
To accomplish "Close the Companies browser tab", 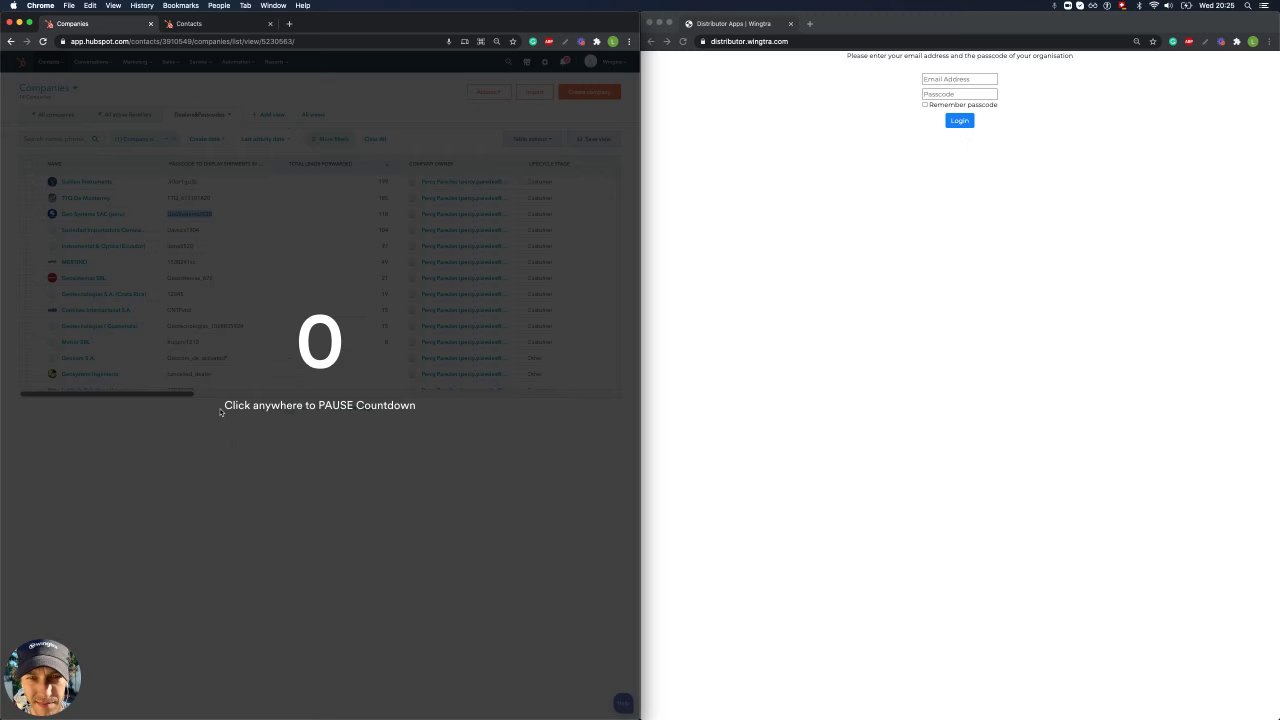I will [151, 23].
